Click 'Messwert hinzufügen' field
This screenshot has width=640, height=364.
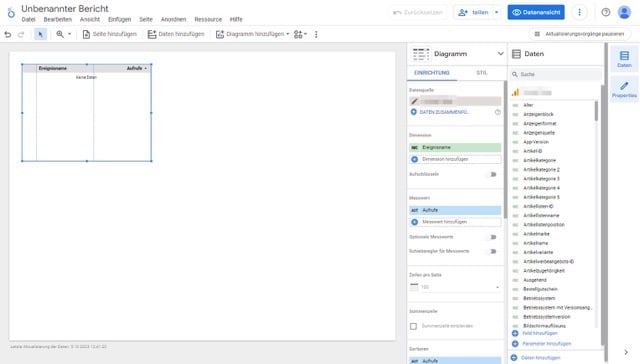click(x=455, y=222)
